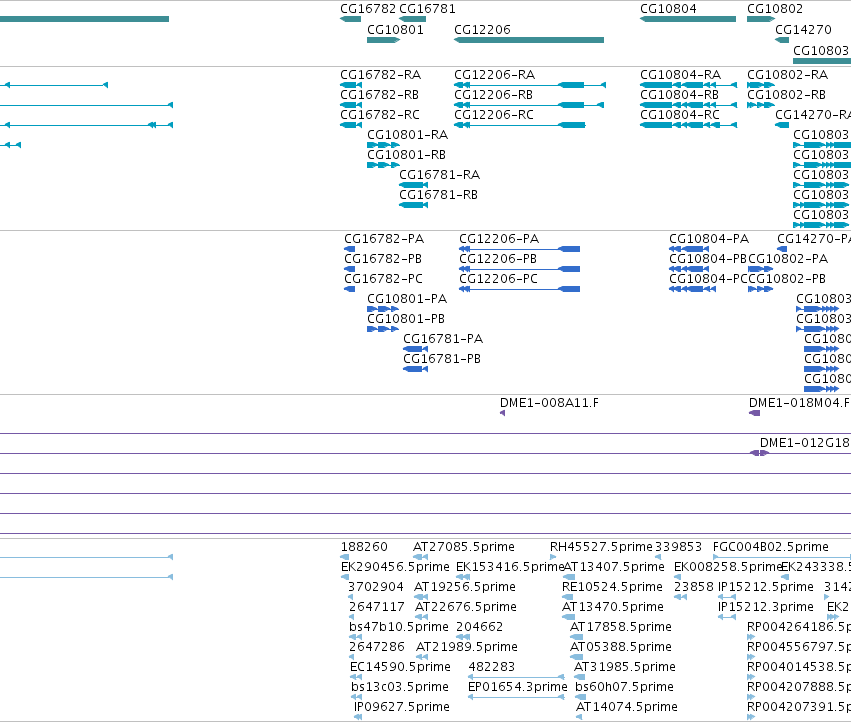
Task: Select EST FGC004B02.5prime
Action: [771, 547]
